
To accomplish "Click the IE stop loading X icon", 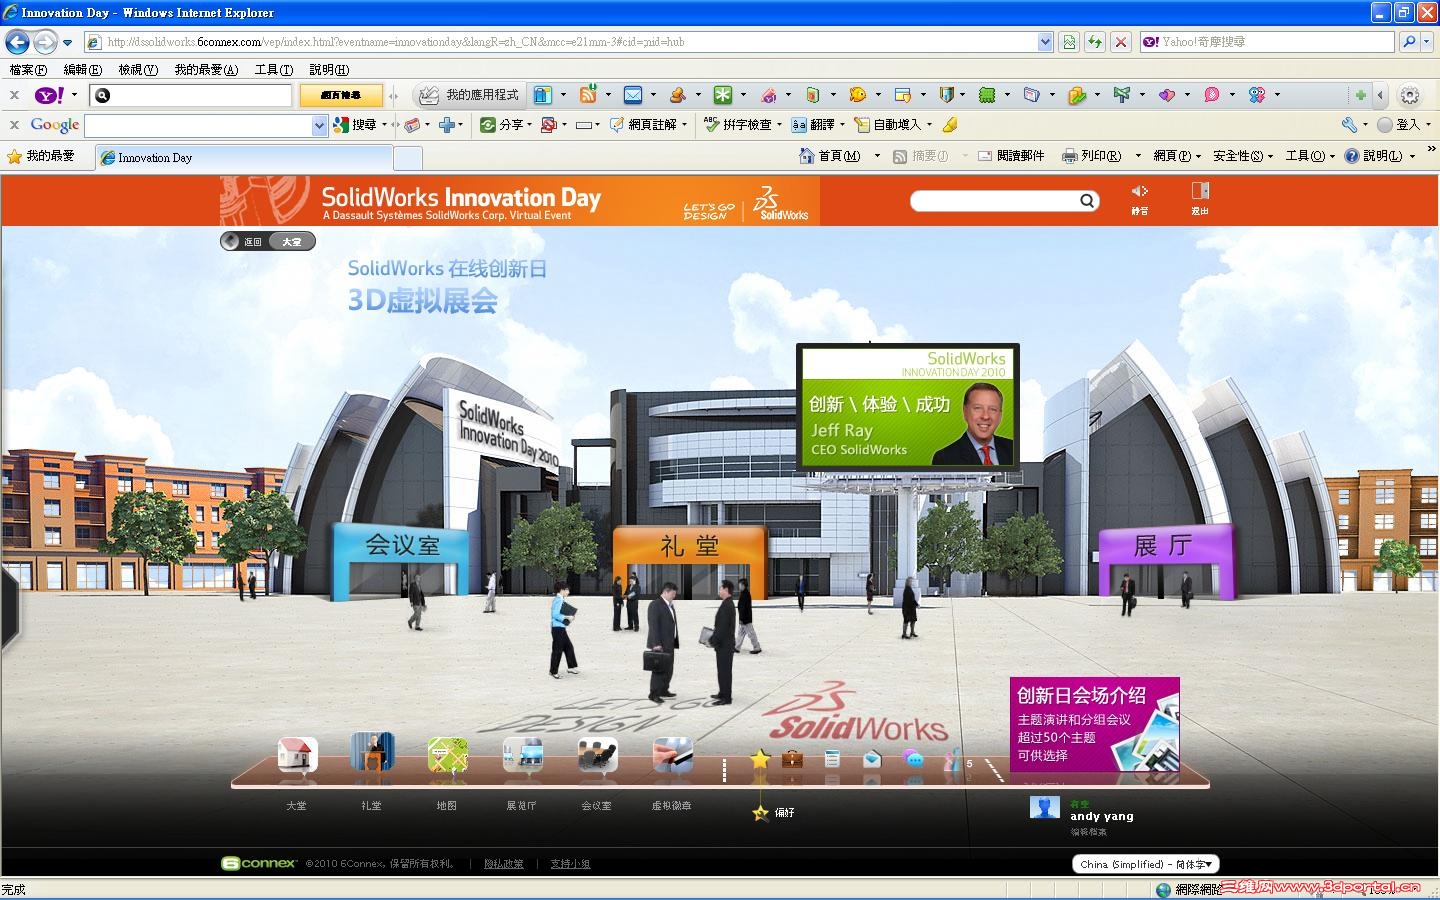I will (x=1121, y=42).
